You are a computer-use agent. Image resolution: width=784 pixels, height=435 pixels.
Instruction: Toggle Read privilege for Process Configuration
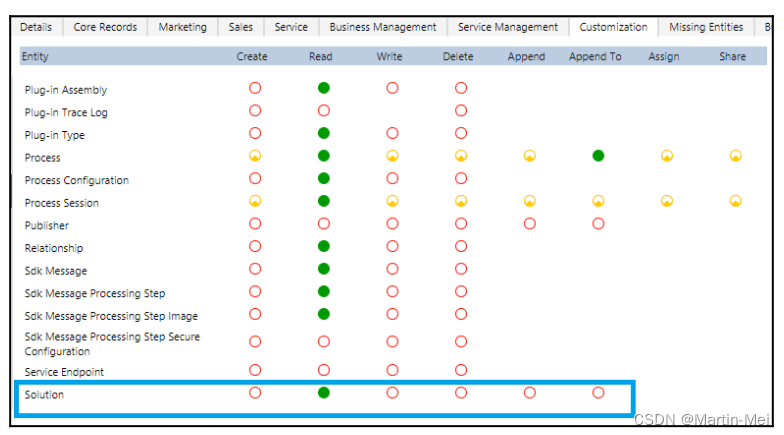pyautogui.click(x=324, y=178)
